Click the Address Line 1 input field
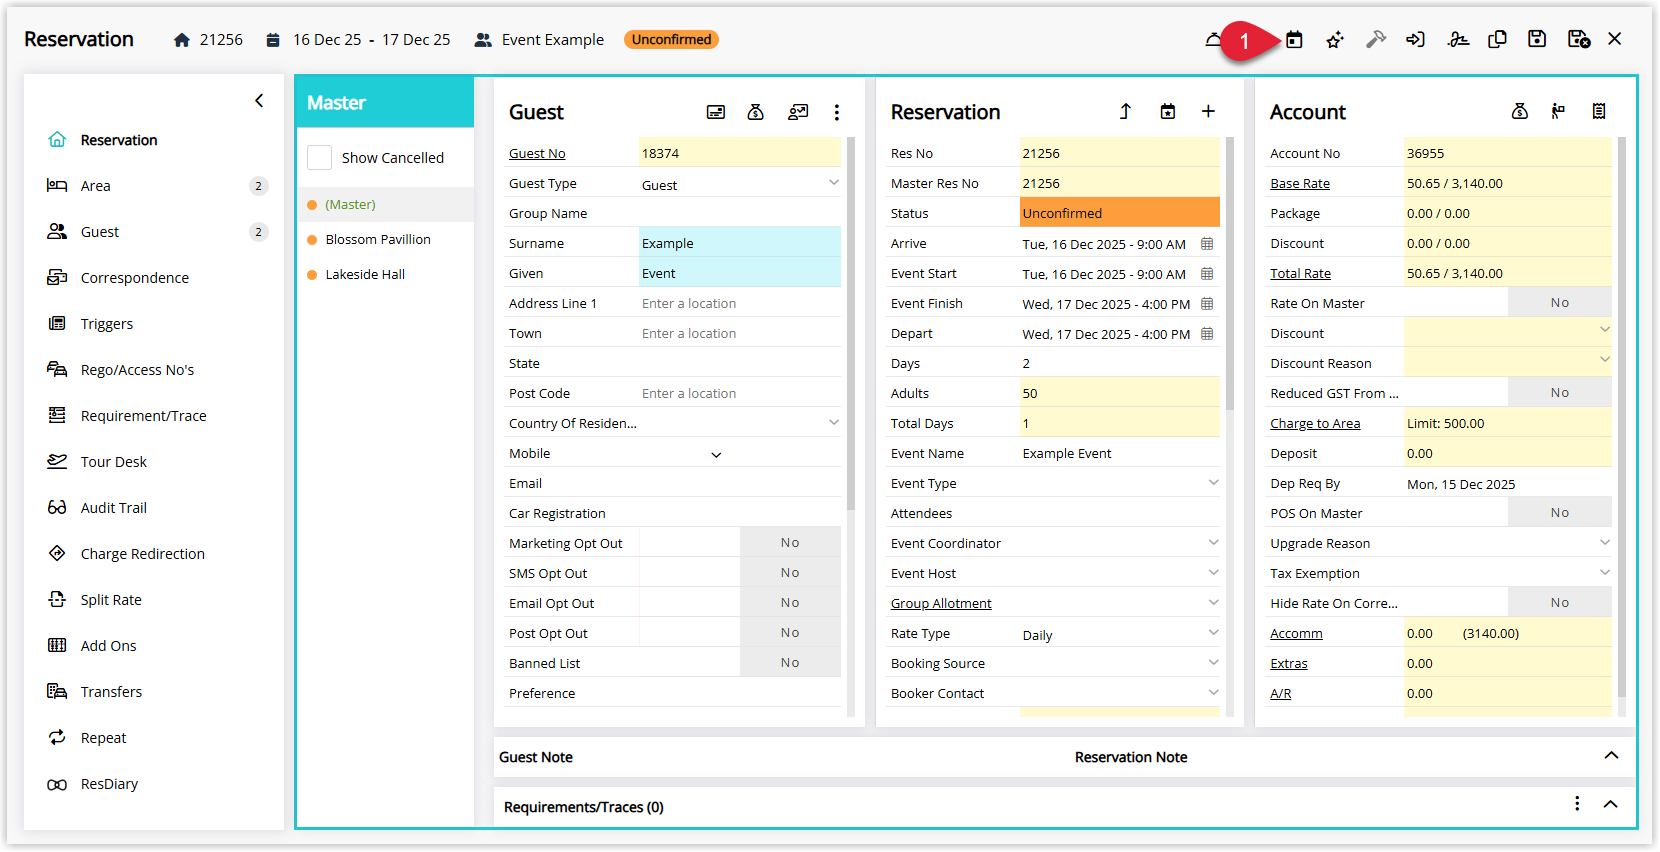This screenshot has height=852, width=1660. (x=739, y=303)
